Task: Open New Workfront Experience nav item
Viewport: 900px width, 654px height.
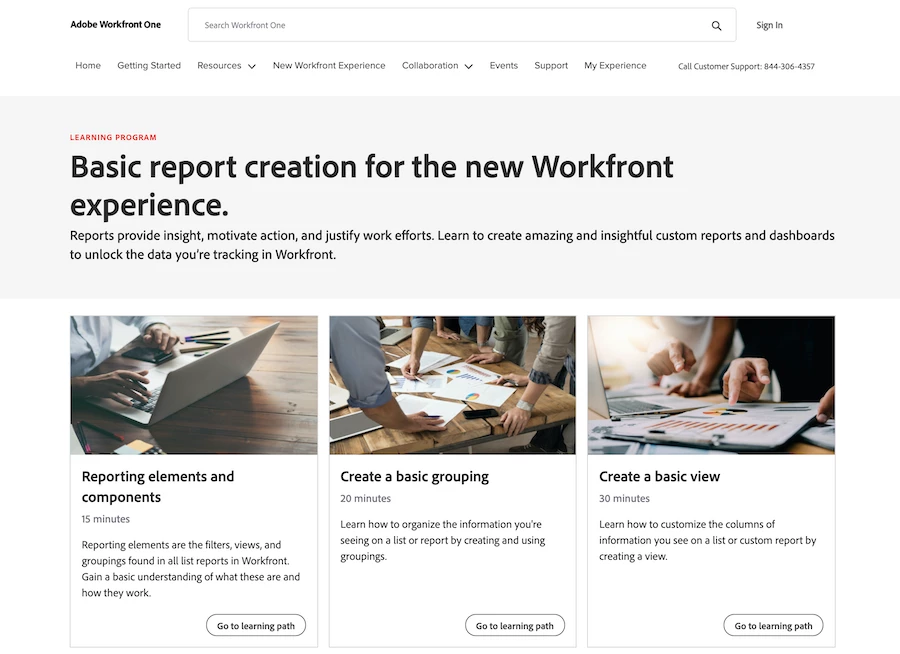Action: coord(329,65)
